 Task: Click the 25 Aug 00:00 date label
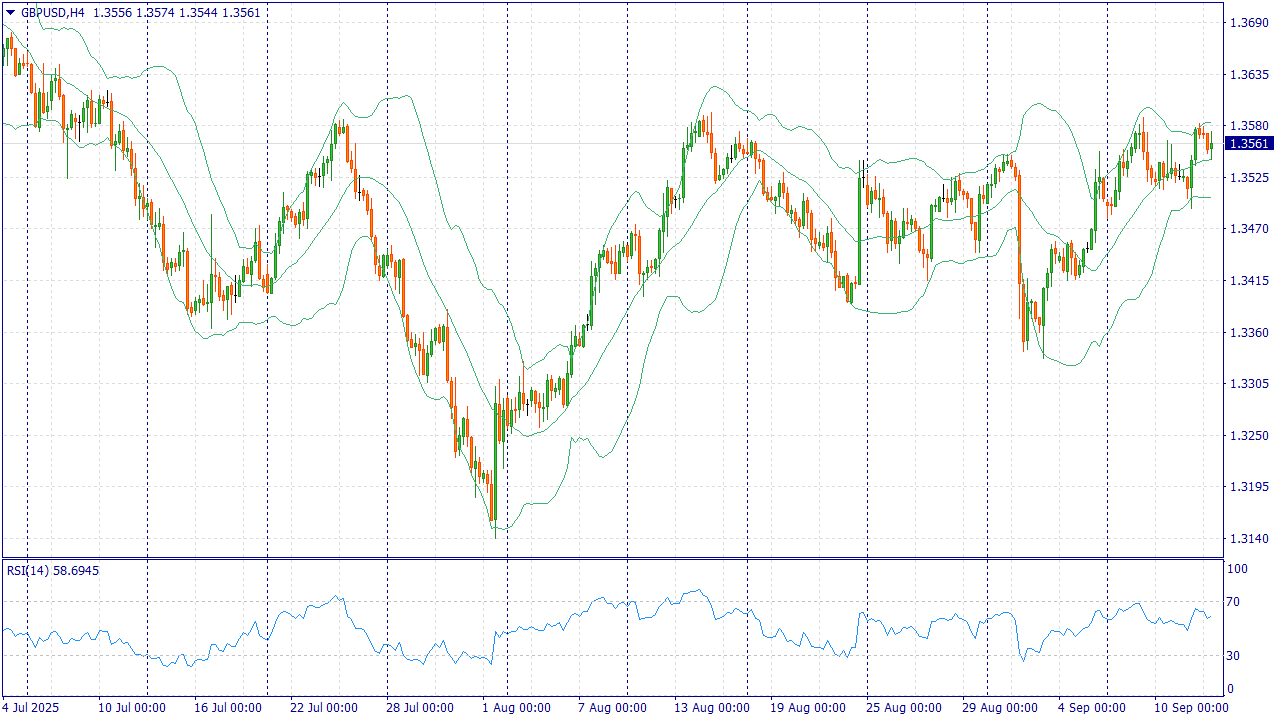pos(903,708)
